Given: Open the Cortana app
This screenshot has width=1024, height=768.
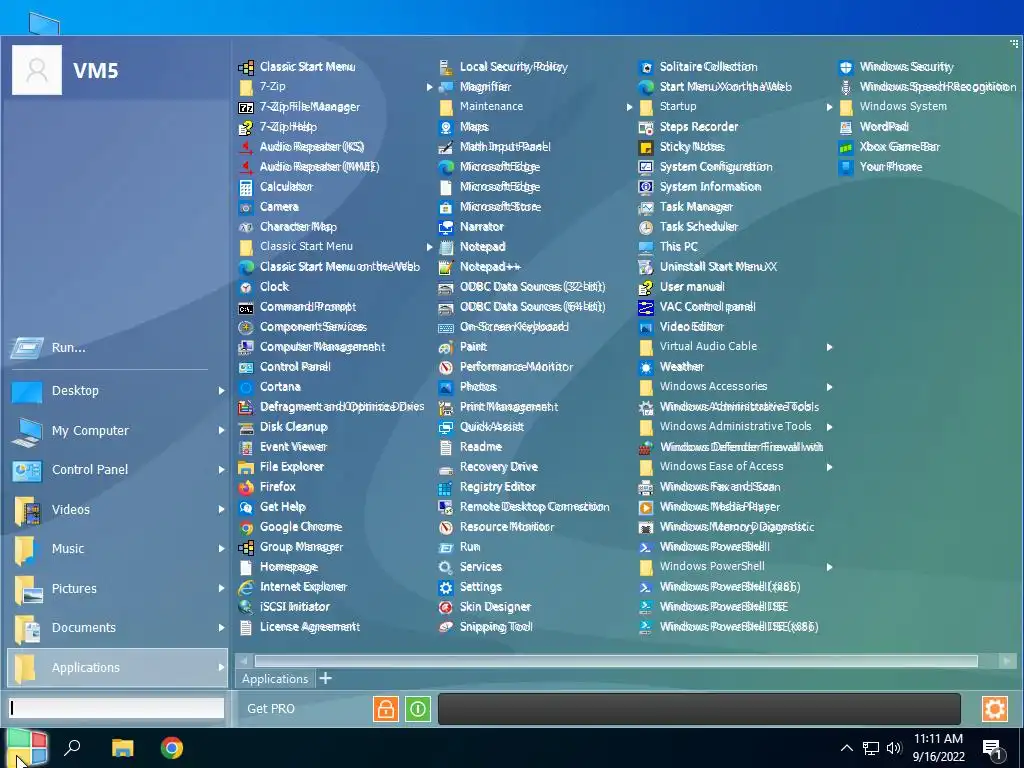Looking at the screenshot, I should pos(270,387).
